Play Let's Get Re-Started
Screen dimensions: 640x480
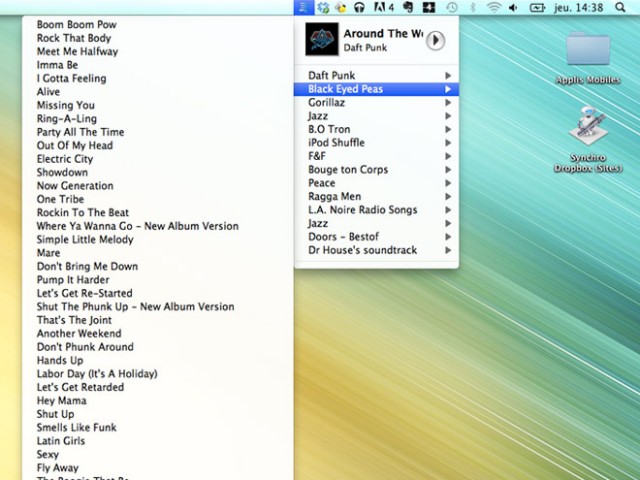(x=158, y=293)
